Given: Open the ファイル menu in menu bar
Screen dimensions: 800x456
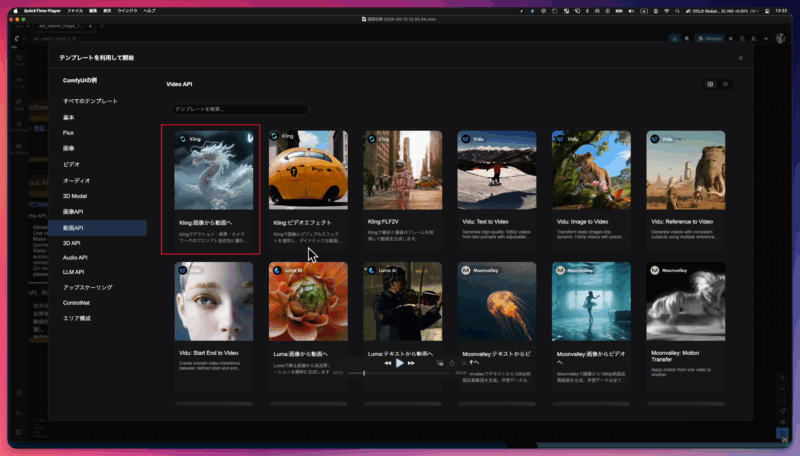Looking at the screenshot, I should [75, 10].
